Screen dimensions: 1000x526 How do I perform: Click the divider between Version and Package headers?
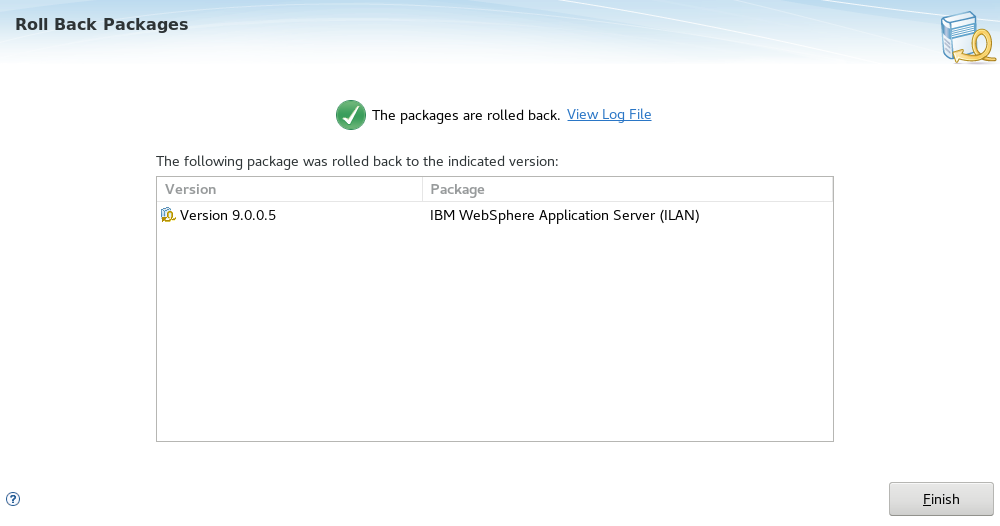coord(422,189)
